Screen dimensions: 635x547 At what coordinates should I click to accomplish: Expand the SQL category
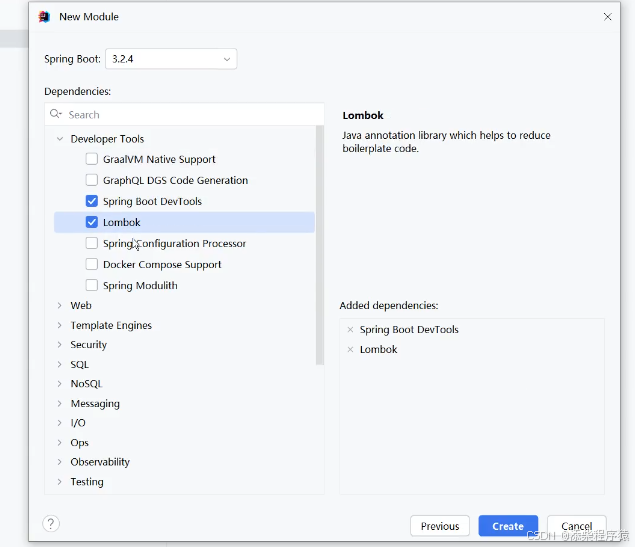tap(60, 364)
